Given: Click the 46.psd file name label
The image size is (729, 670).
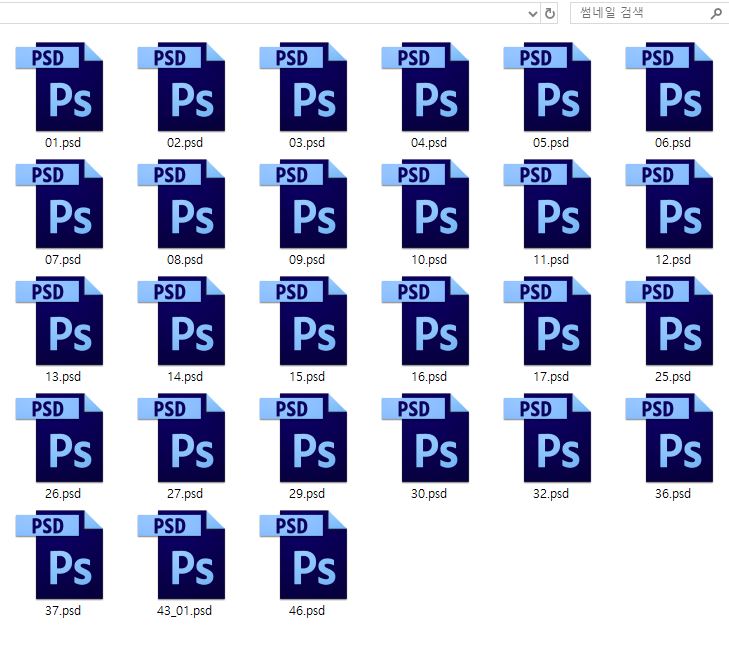Looking at the screenshot, I should [x=307, y=610].
